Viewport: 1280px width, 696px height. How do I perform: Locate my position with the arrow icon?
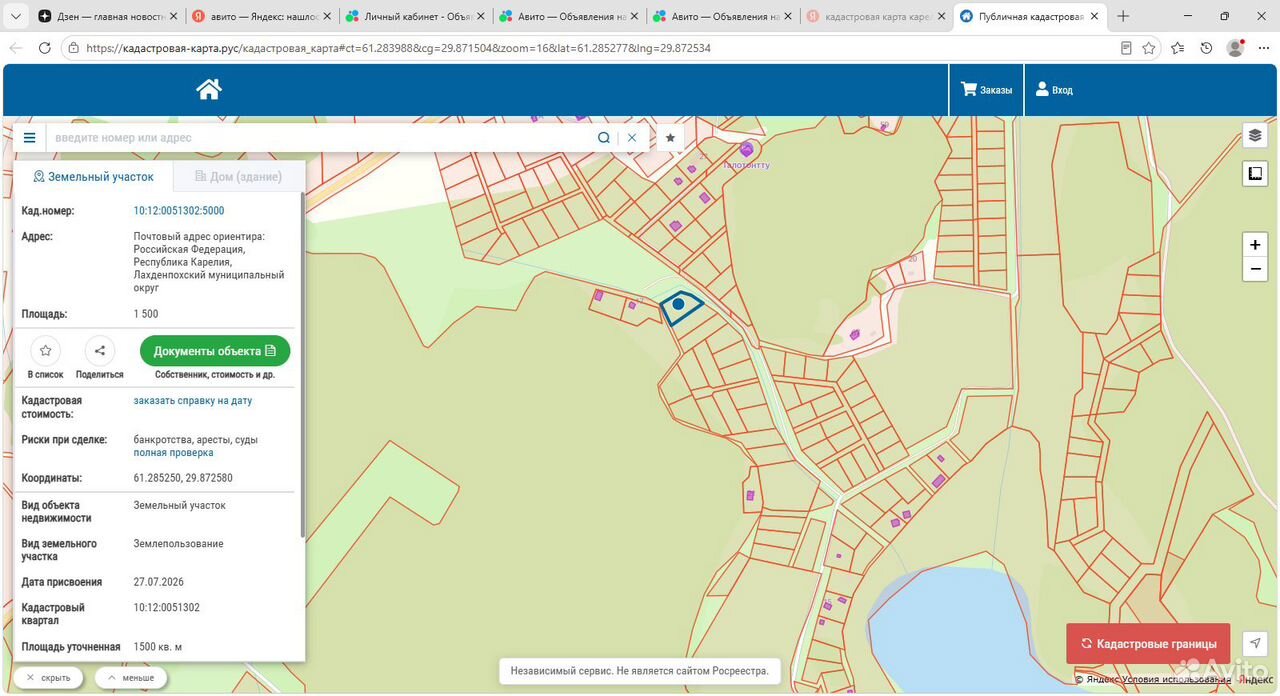[x=1255, y=644]
